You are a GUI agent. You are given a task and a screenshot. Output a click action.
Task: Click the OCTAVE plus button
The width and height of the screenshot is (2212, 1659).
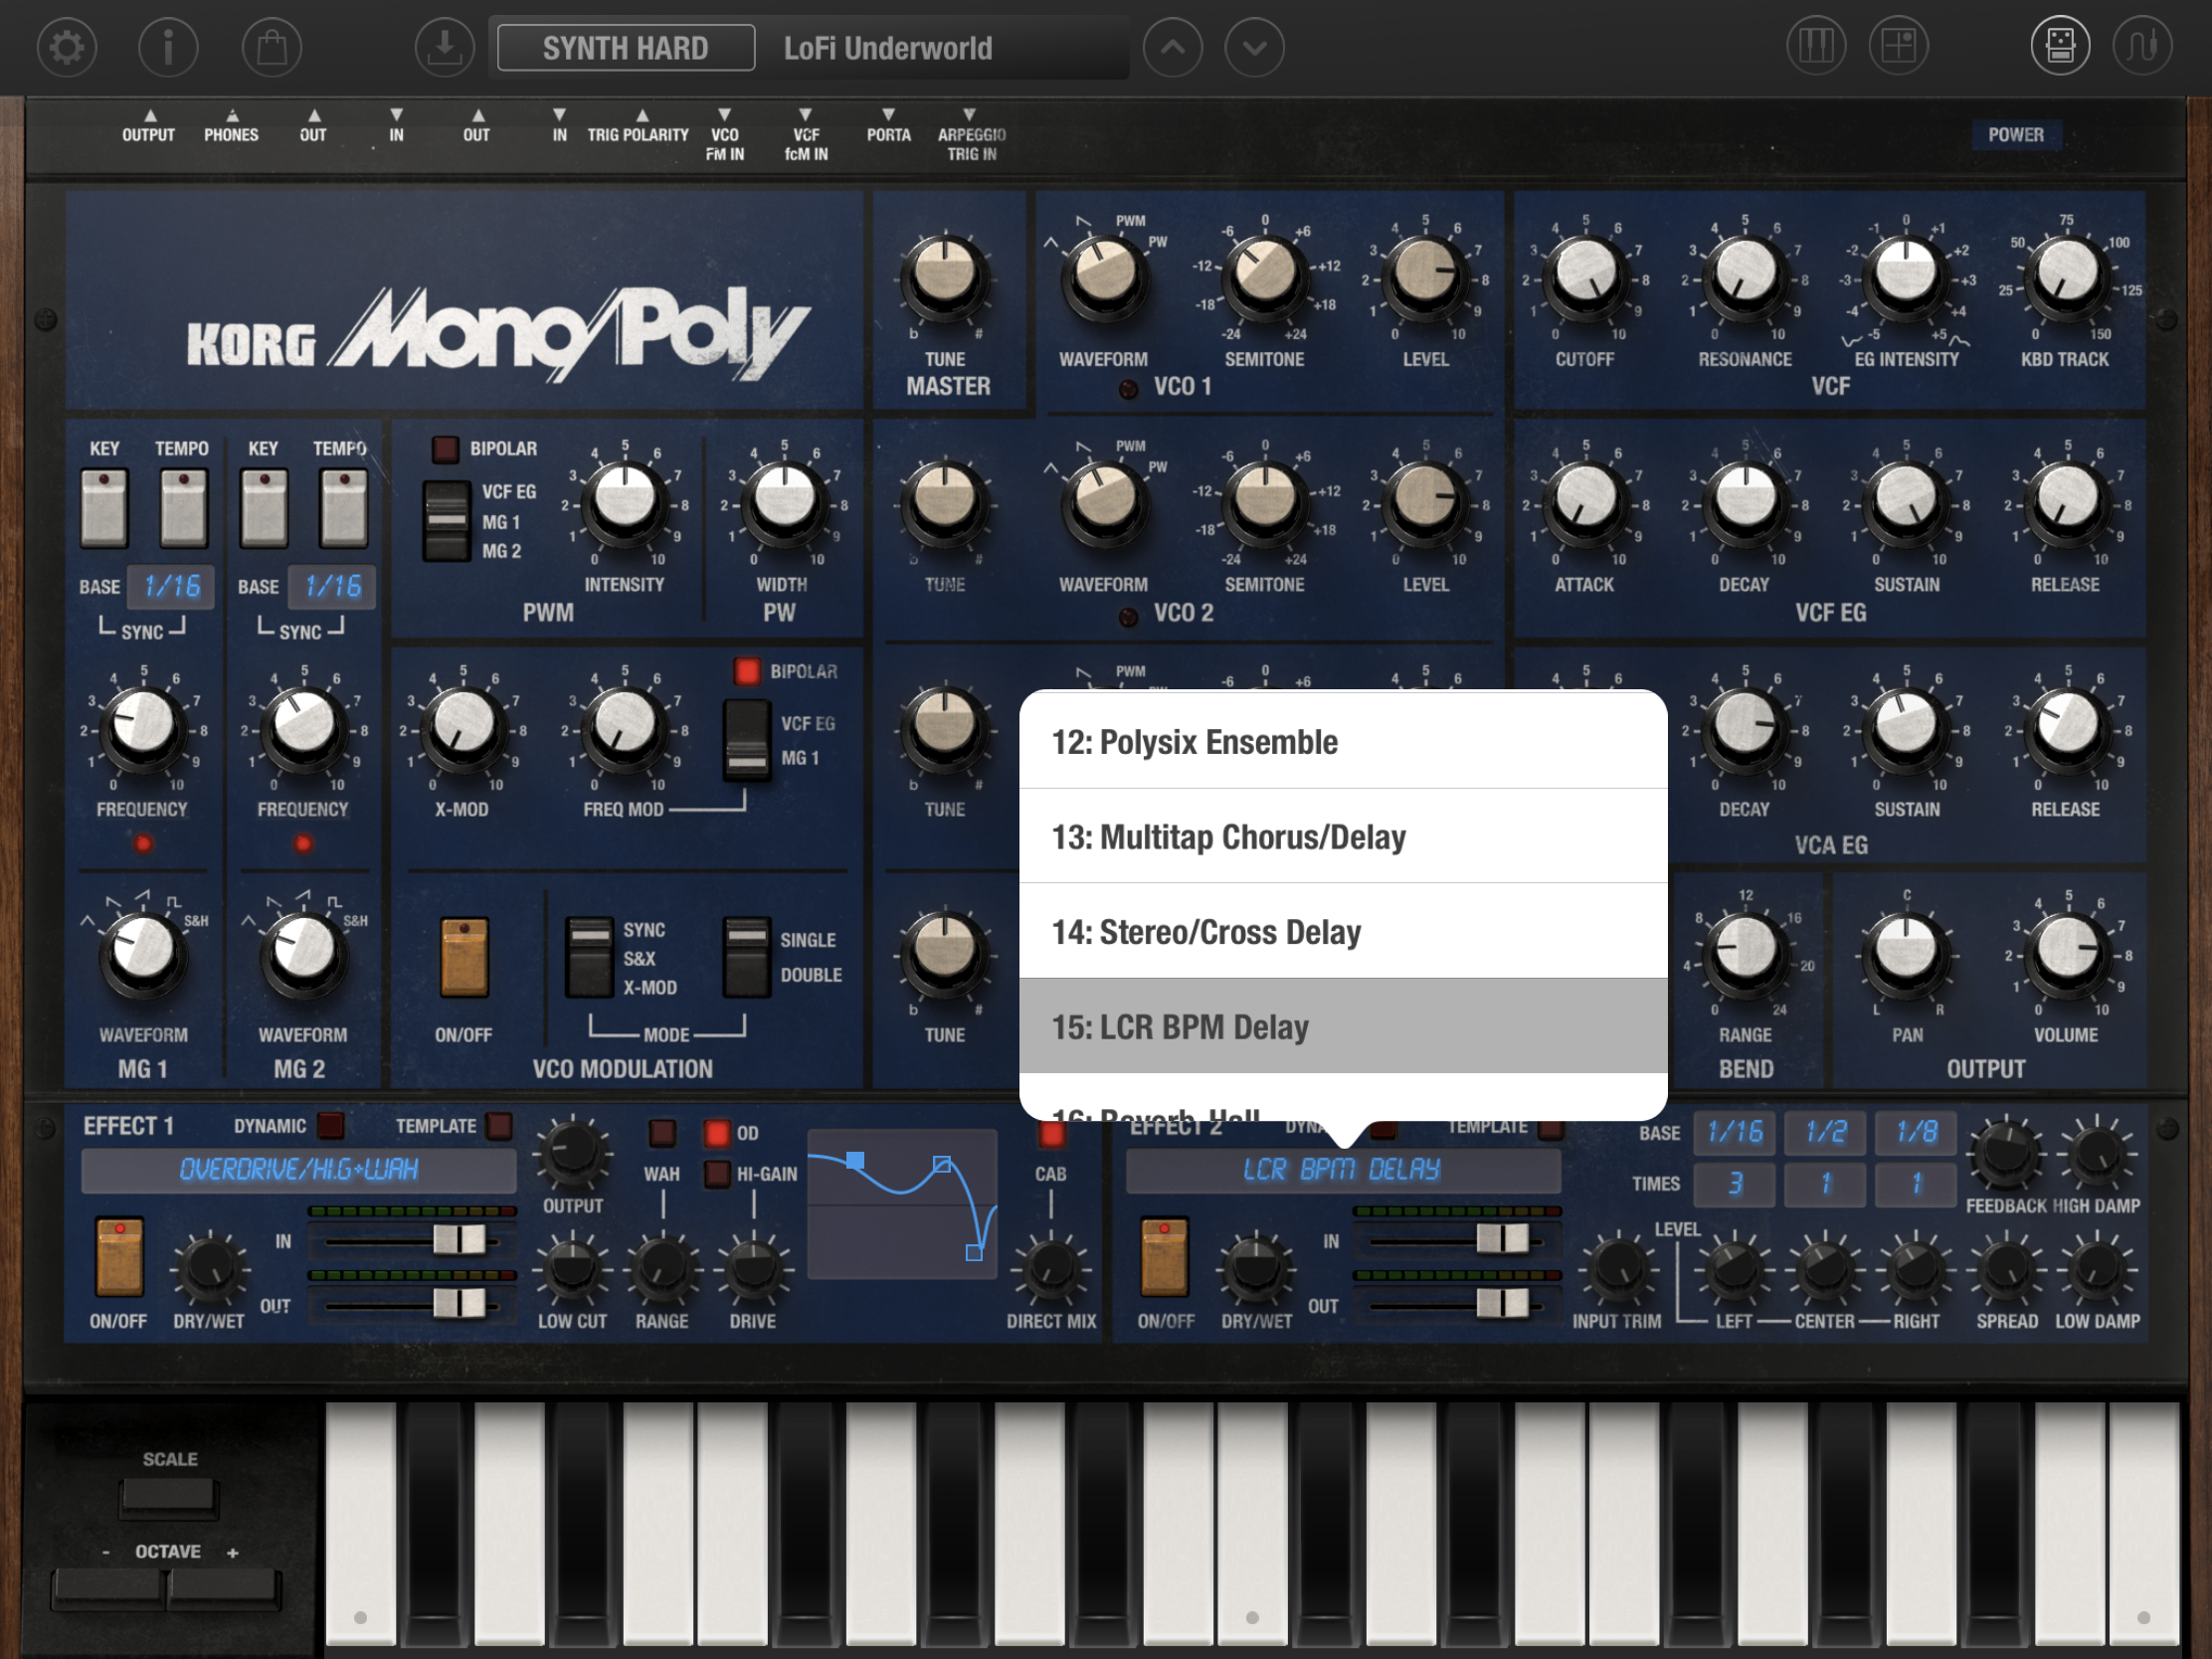pos(225,1589)
